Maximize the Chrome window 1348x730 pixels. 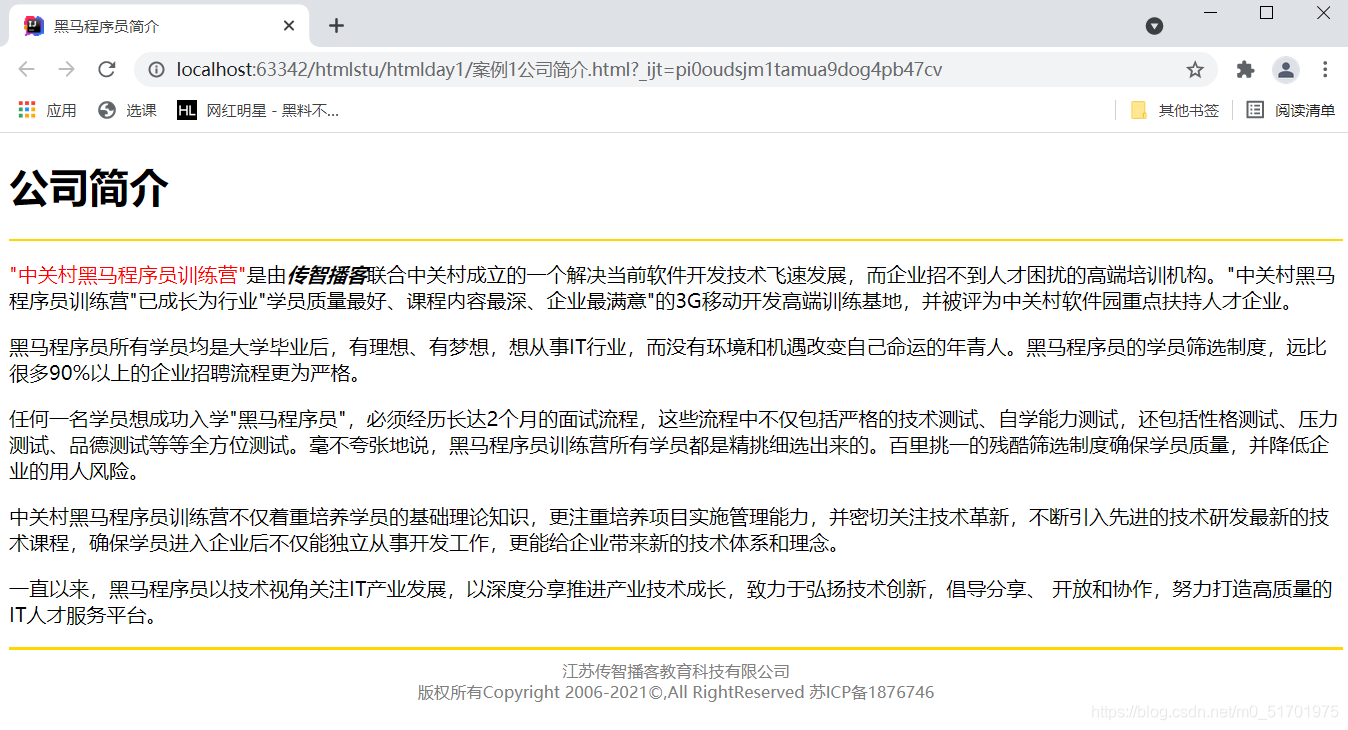1266,13
